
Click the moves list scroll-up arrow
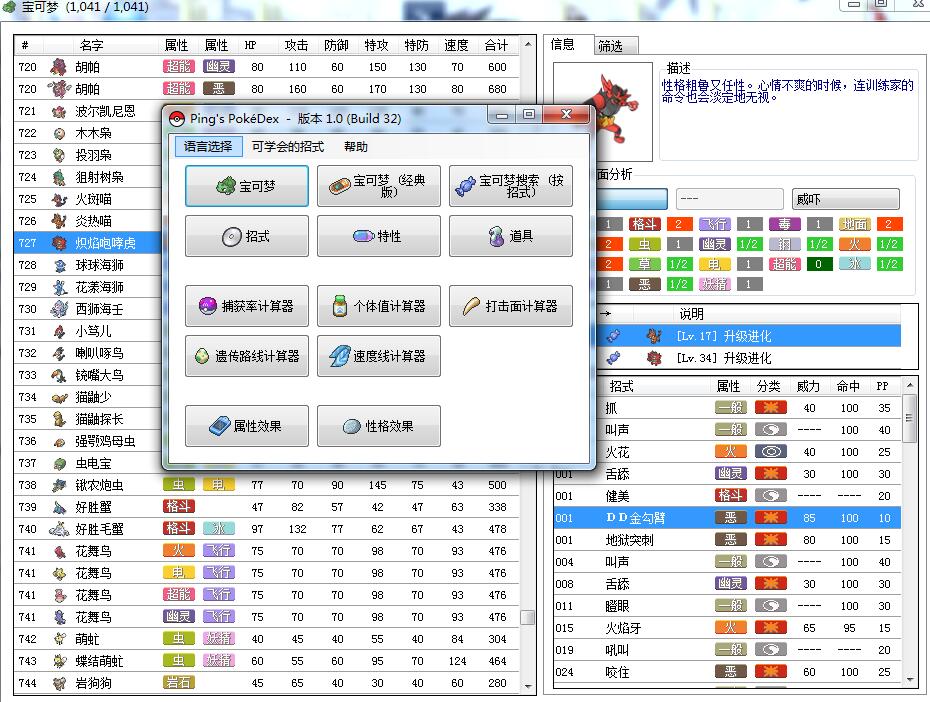(x=909, y=385)
